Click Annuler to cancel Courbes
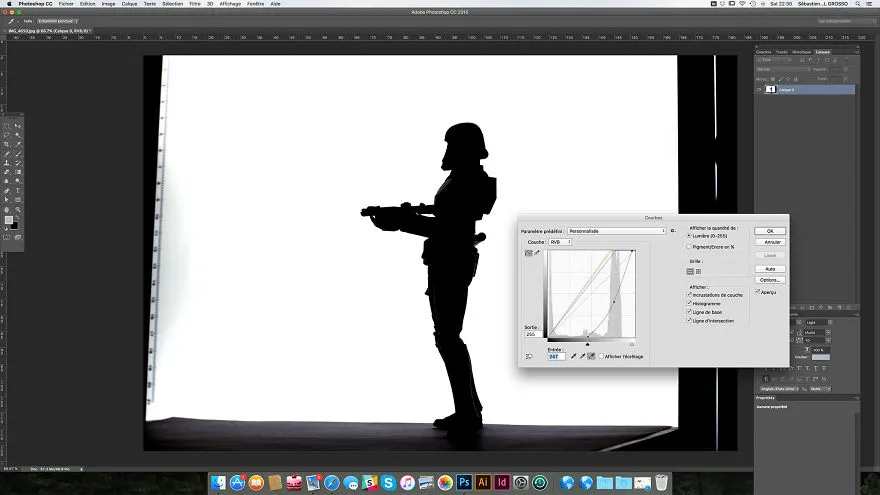 (769, 242)
